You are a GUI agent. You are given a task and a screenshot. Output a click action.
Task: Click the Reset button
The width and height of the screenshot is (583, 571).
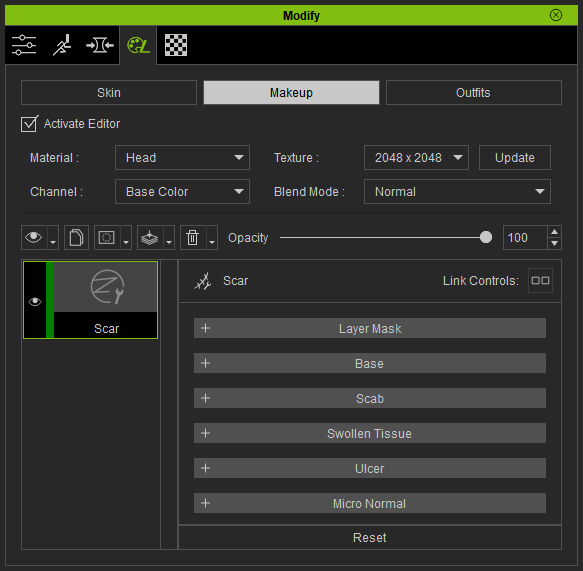370,538
